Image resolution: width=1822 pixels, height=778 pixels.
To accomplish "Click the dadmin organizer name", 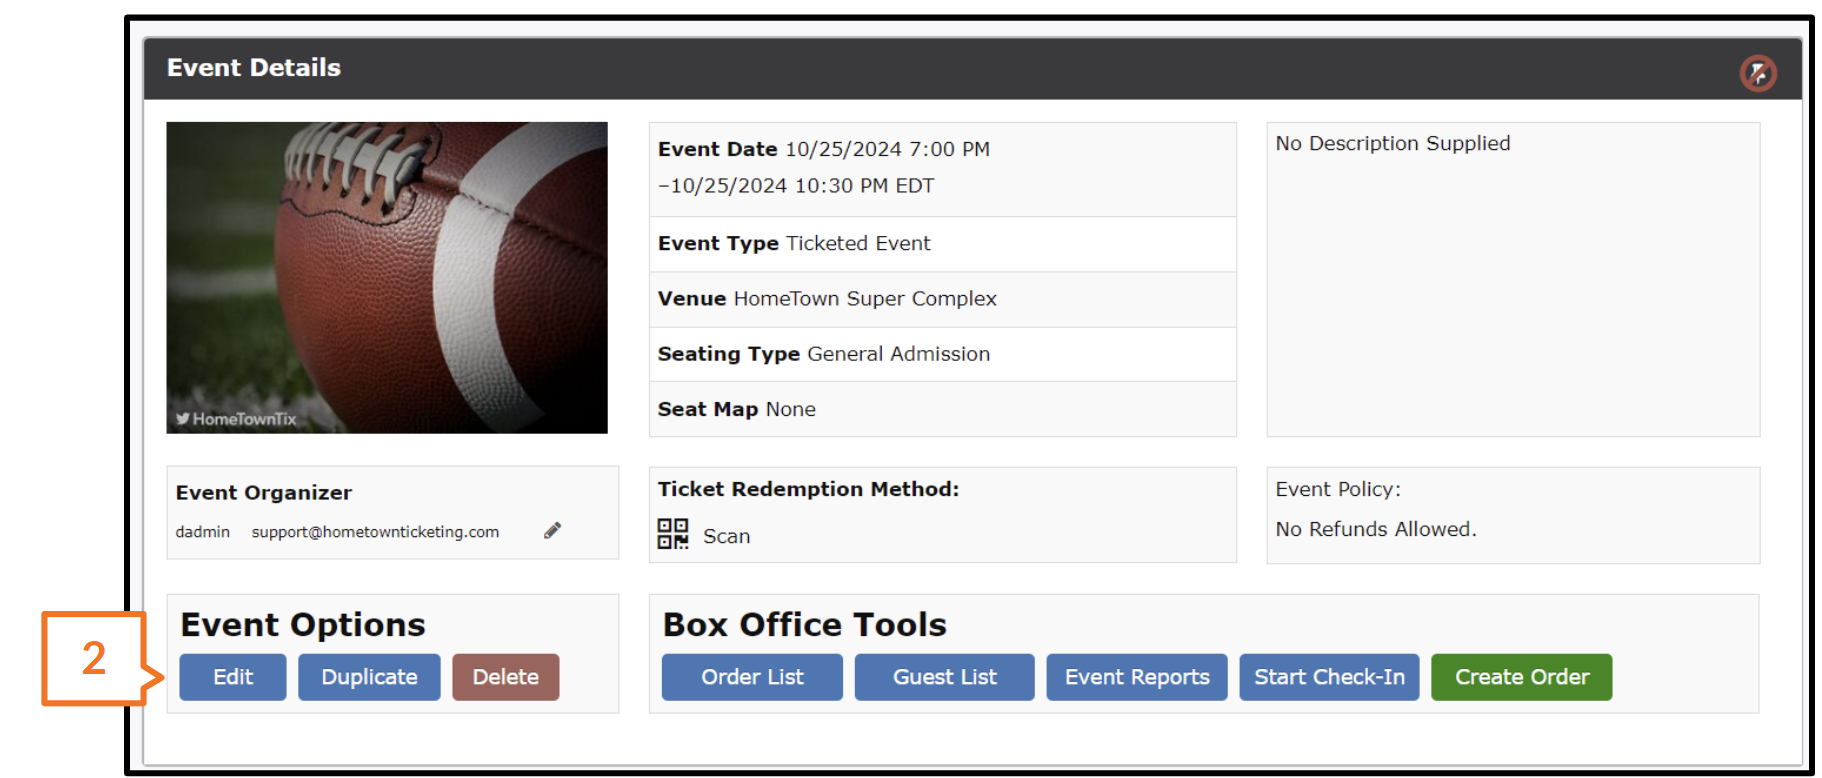I will pyautogui.click(x=203, y=532).
